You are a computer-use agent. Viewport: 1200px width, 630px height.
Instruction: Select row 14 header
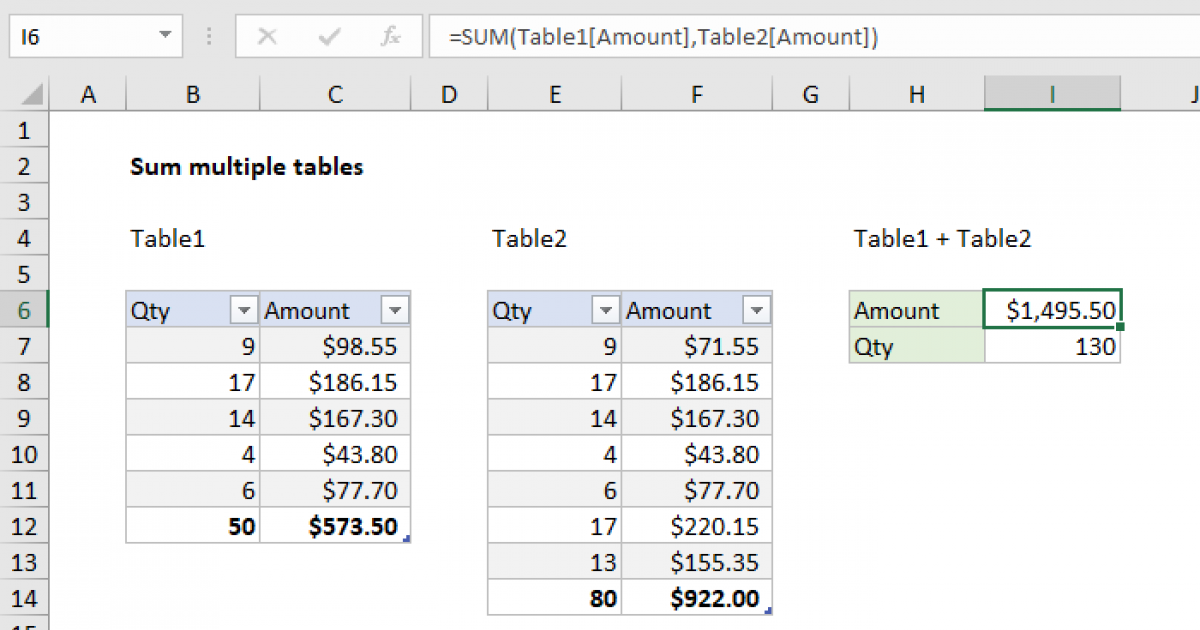pos(25,599)
